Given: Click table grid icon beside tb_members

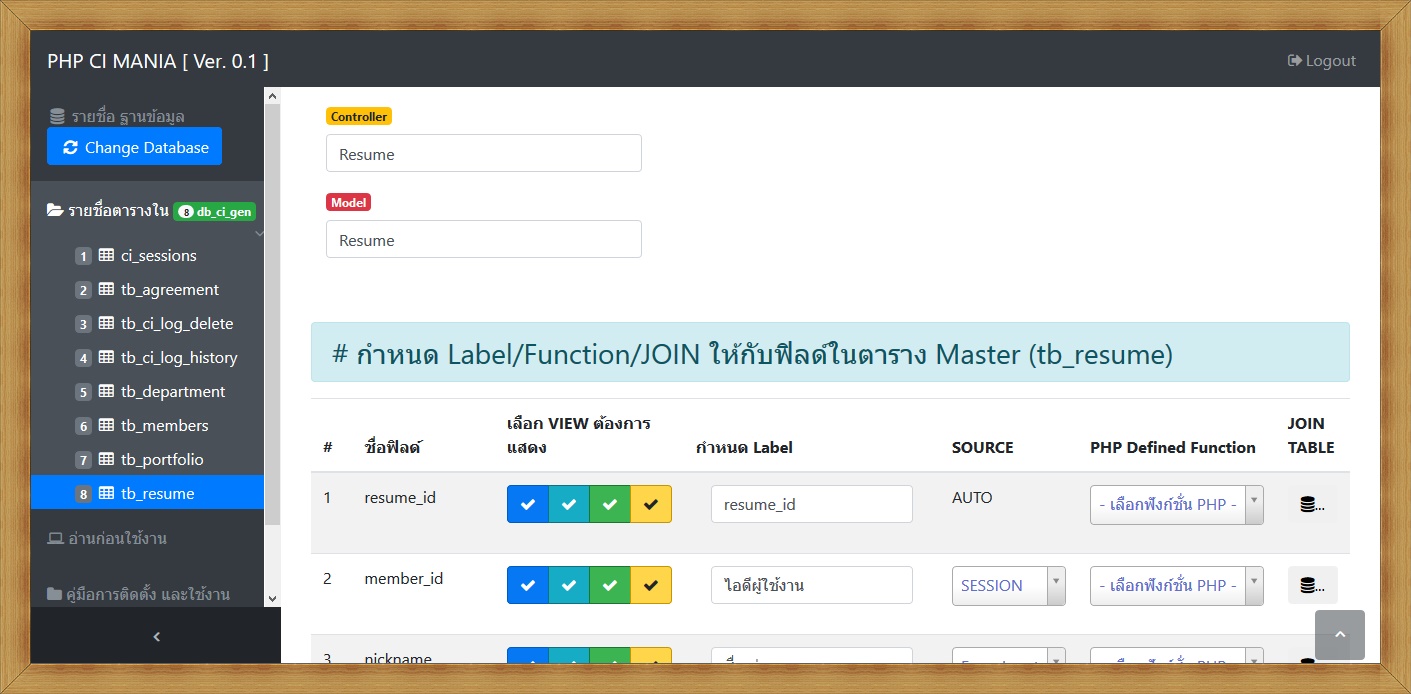Looking at the screenshot, I should 106,425.
